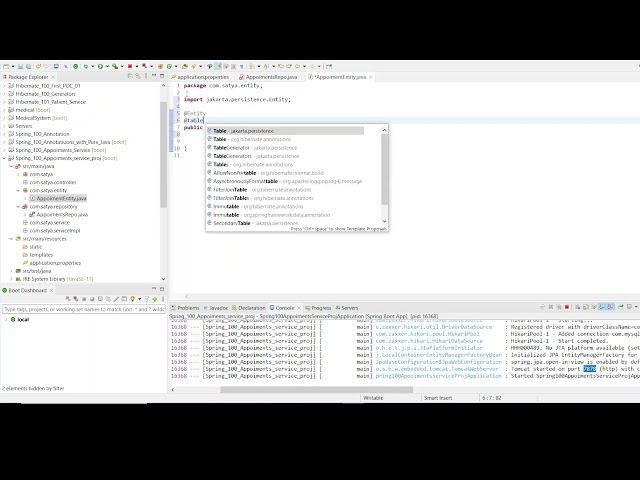Click Boot Dashboard stop square icon
Viewport: 640px width, 480px height.
click(84, 299)
